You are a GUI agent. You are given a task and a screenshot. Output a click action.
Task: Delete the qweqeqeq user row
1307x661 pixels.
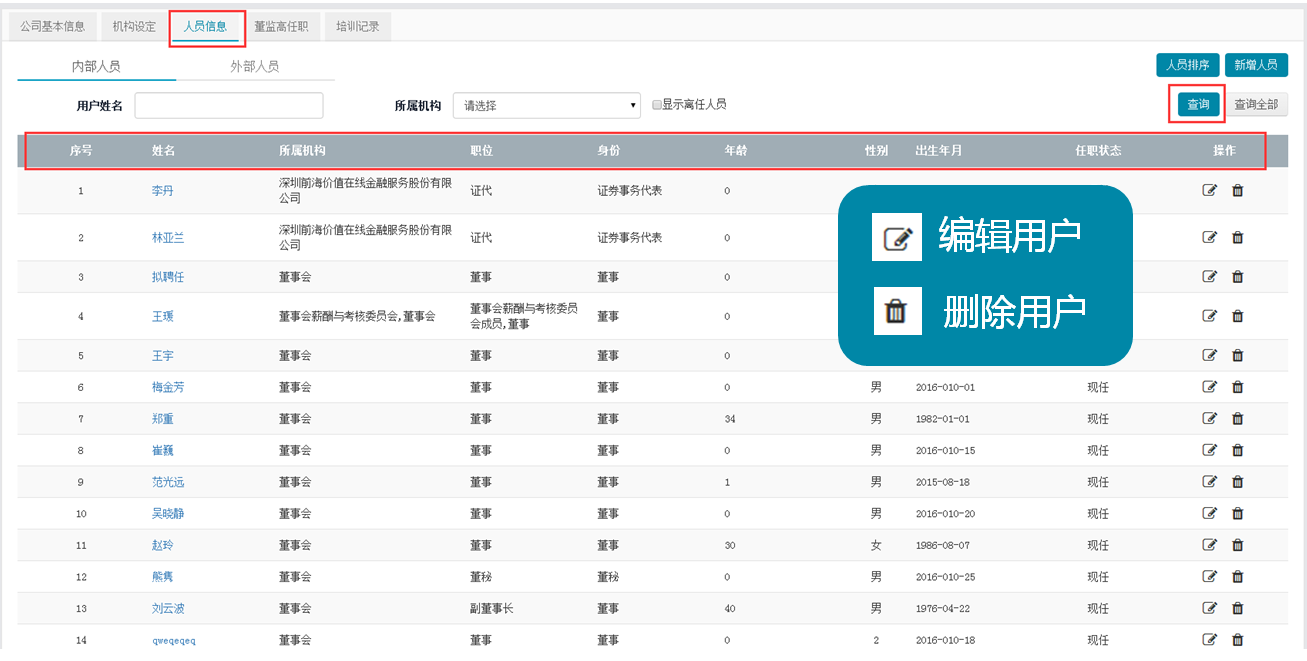point(1237,640)
